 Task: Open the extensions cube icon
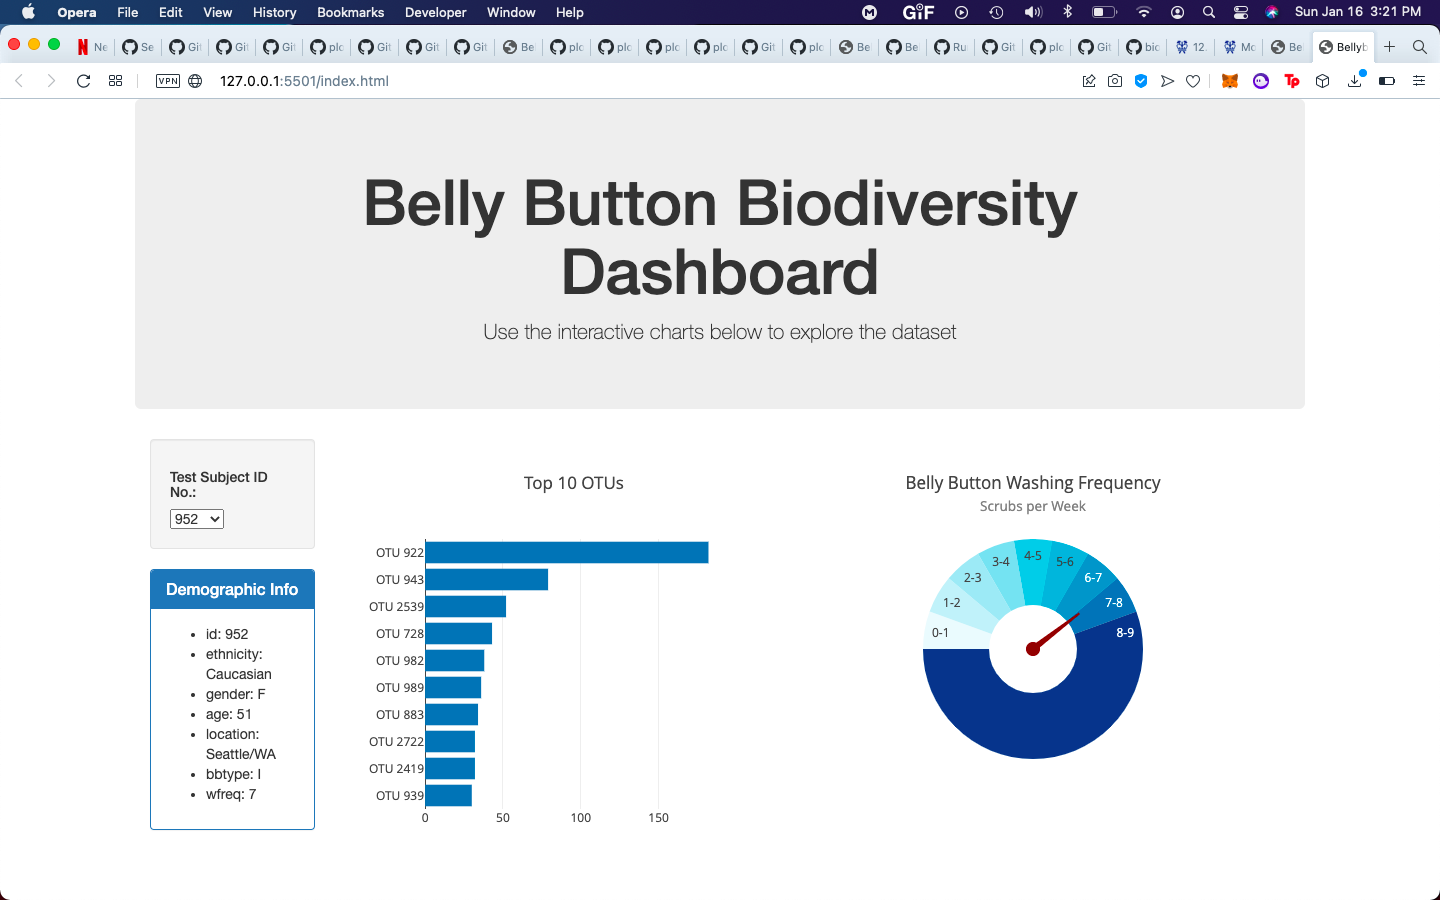tap(1323, 81)
